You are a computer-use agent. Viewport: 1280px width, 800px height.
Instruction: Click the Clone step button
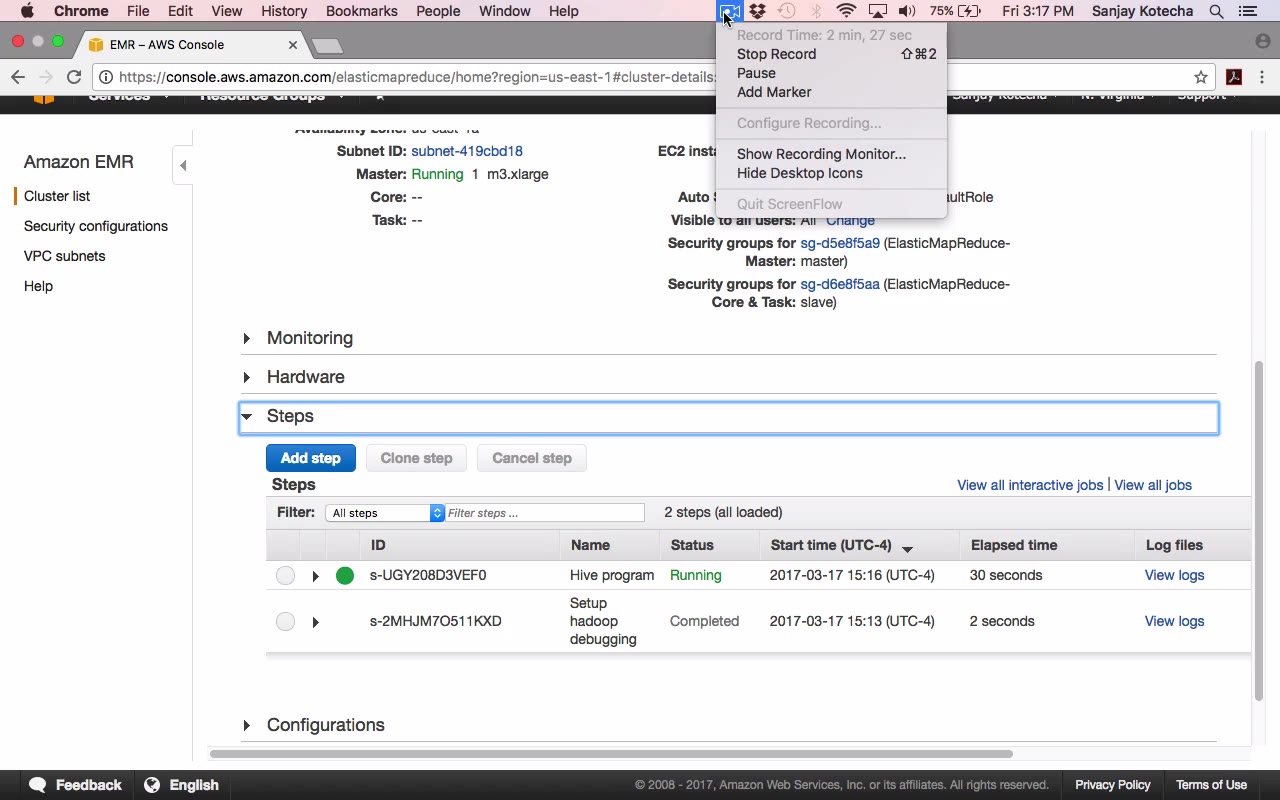coord(416,458)
